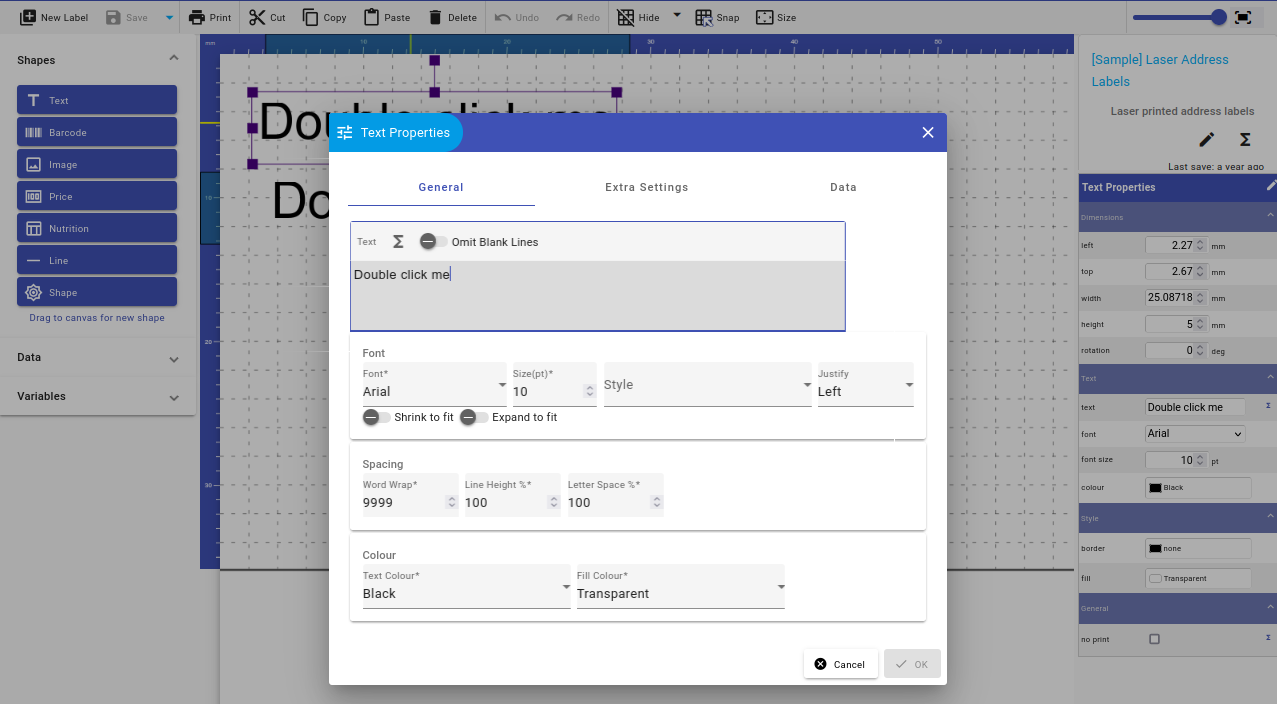Click the Snap grid icon

coord(704,17)
